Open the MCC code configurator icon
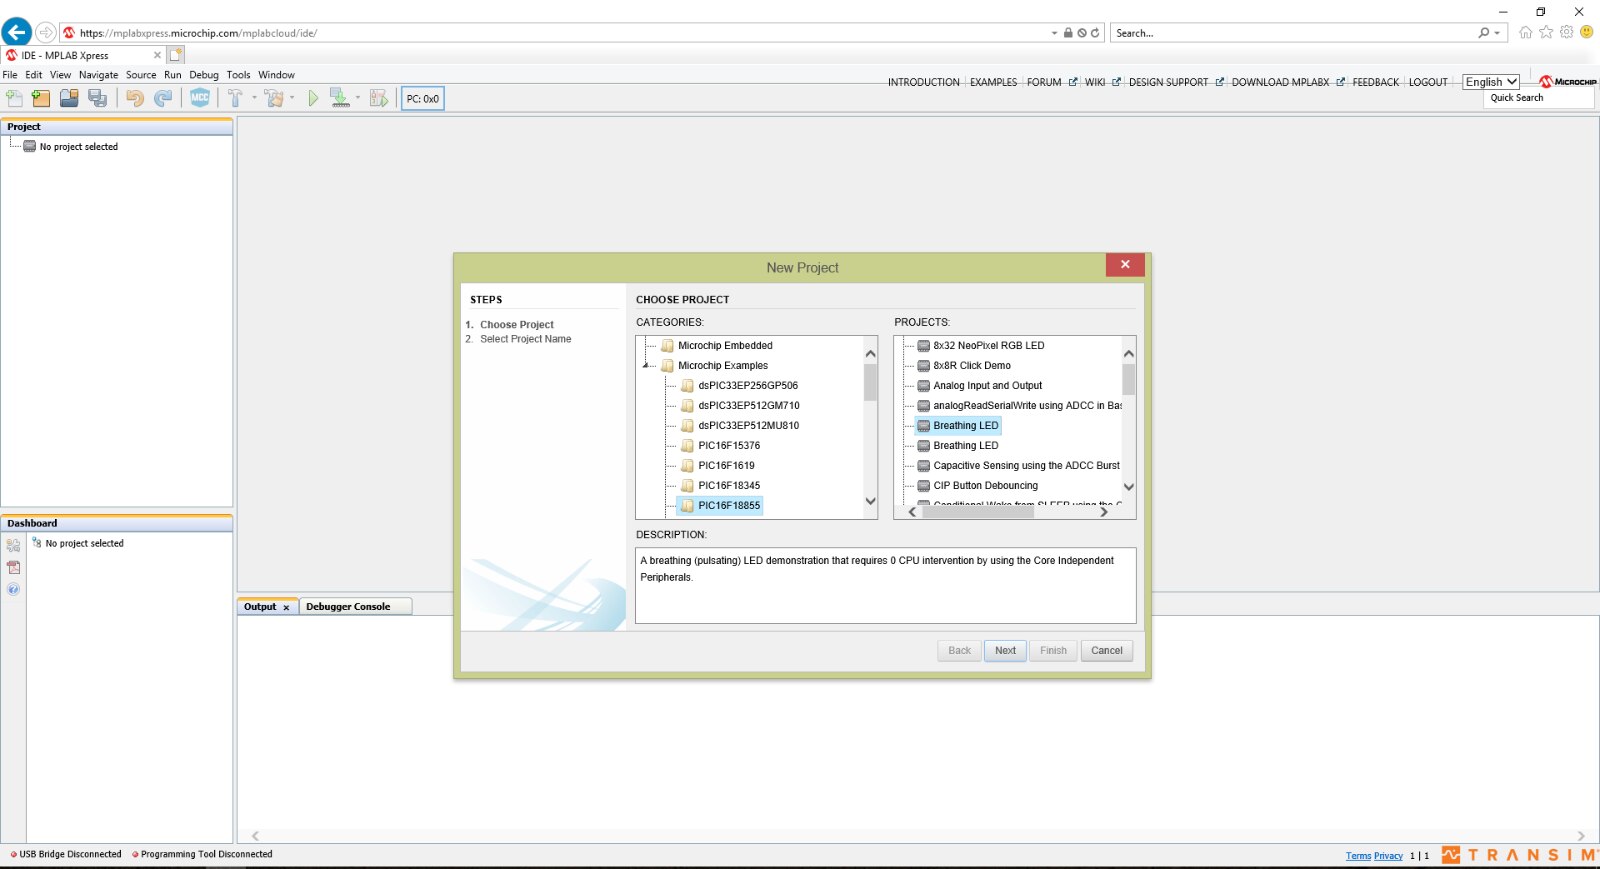Viewport: 1600px width, 869px height. pyautogui.click(x=200, y=98)
